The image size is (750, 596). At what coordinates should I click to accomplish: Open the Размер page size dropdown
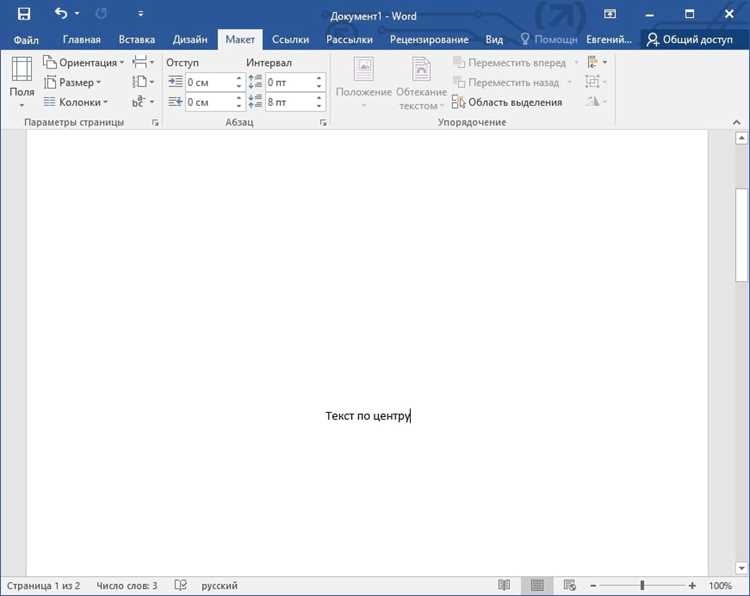coord(72,82)
